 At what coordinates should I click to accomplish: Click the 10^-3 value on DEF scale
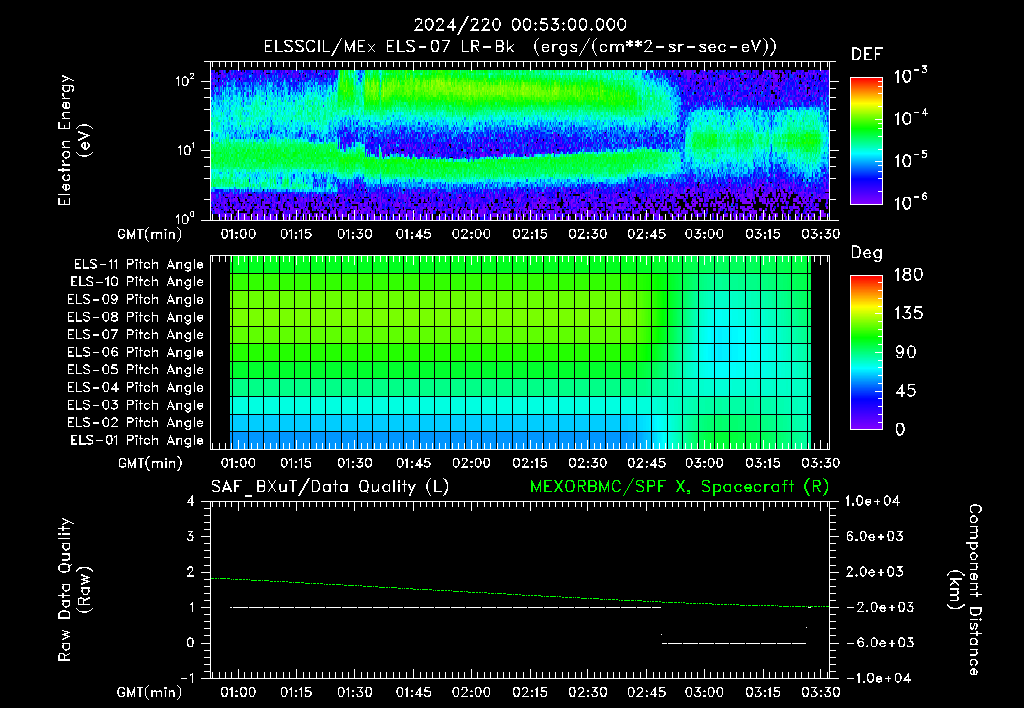[x=911, y=75]
